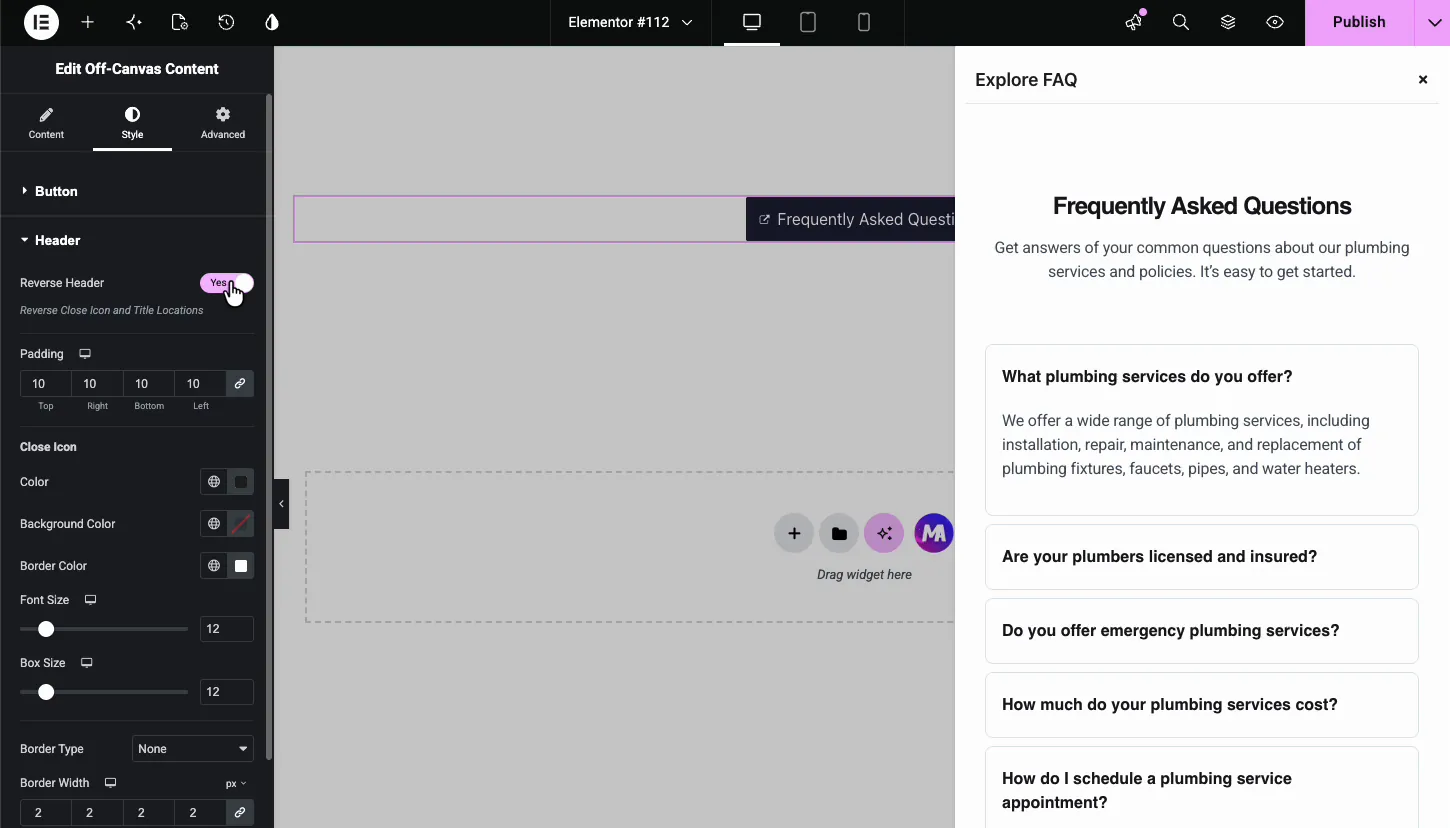
Task: Edit the Box Size value field
Action: click(227, 692)
